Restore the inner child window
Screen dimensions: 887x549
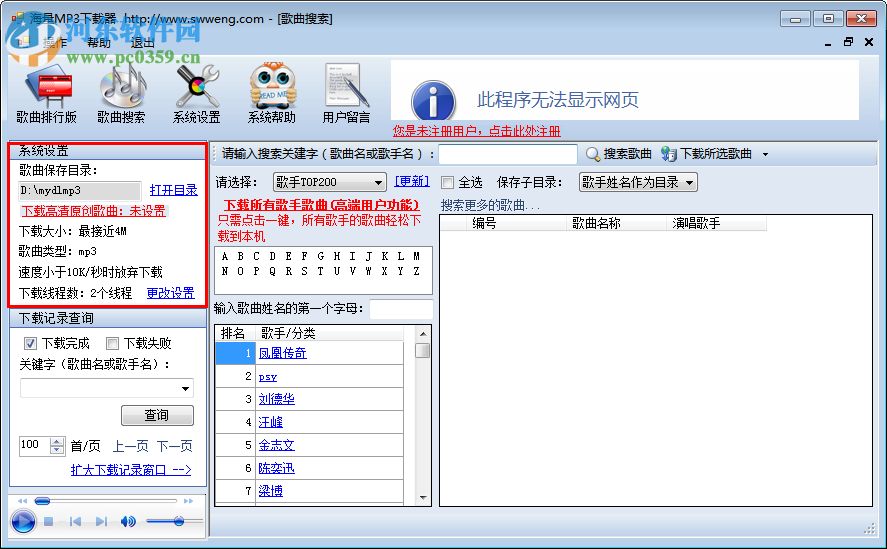pyautogui.click(x=848, y=42)
